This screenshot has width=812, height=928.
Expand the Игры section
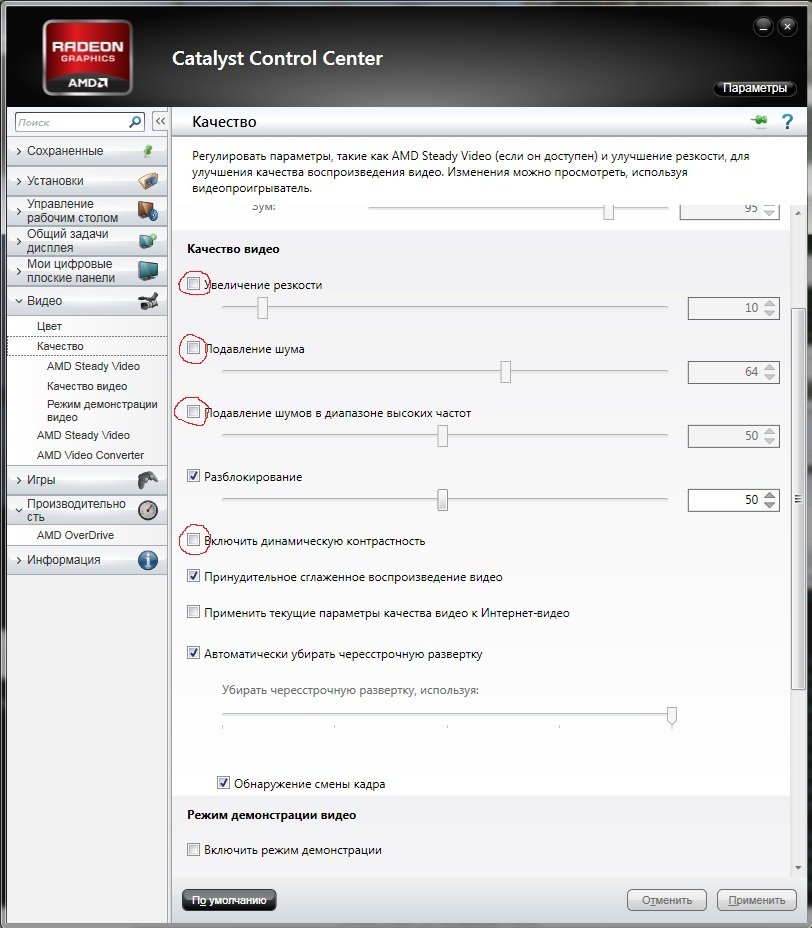coord(19,480)
